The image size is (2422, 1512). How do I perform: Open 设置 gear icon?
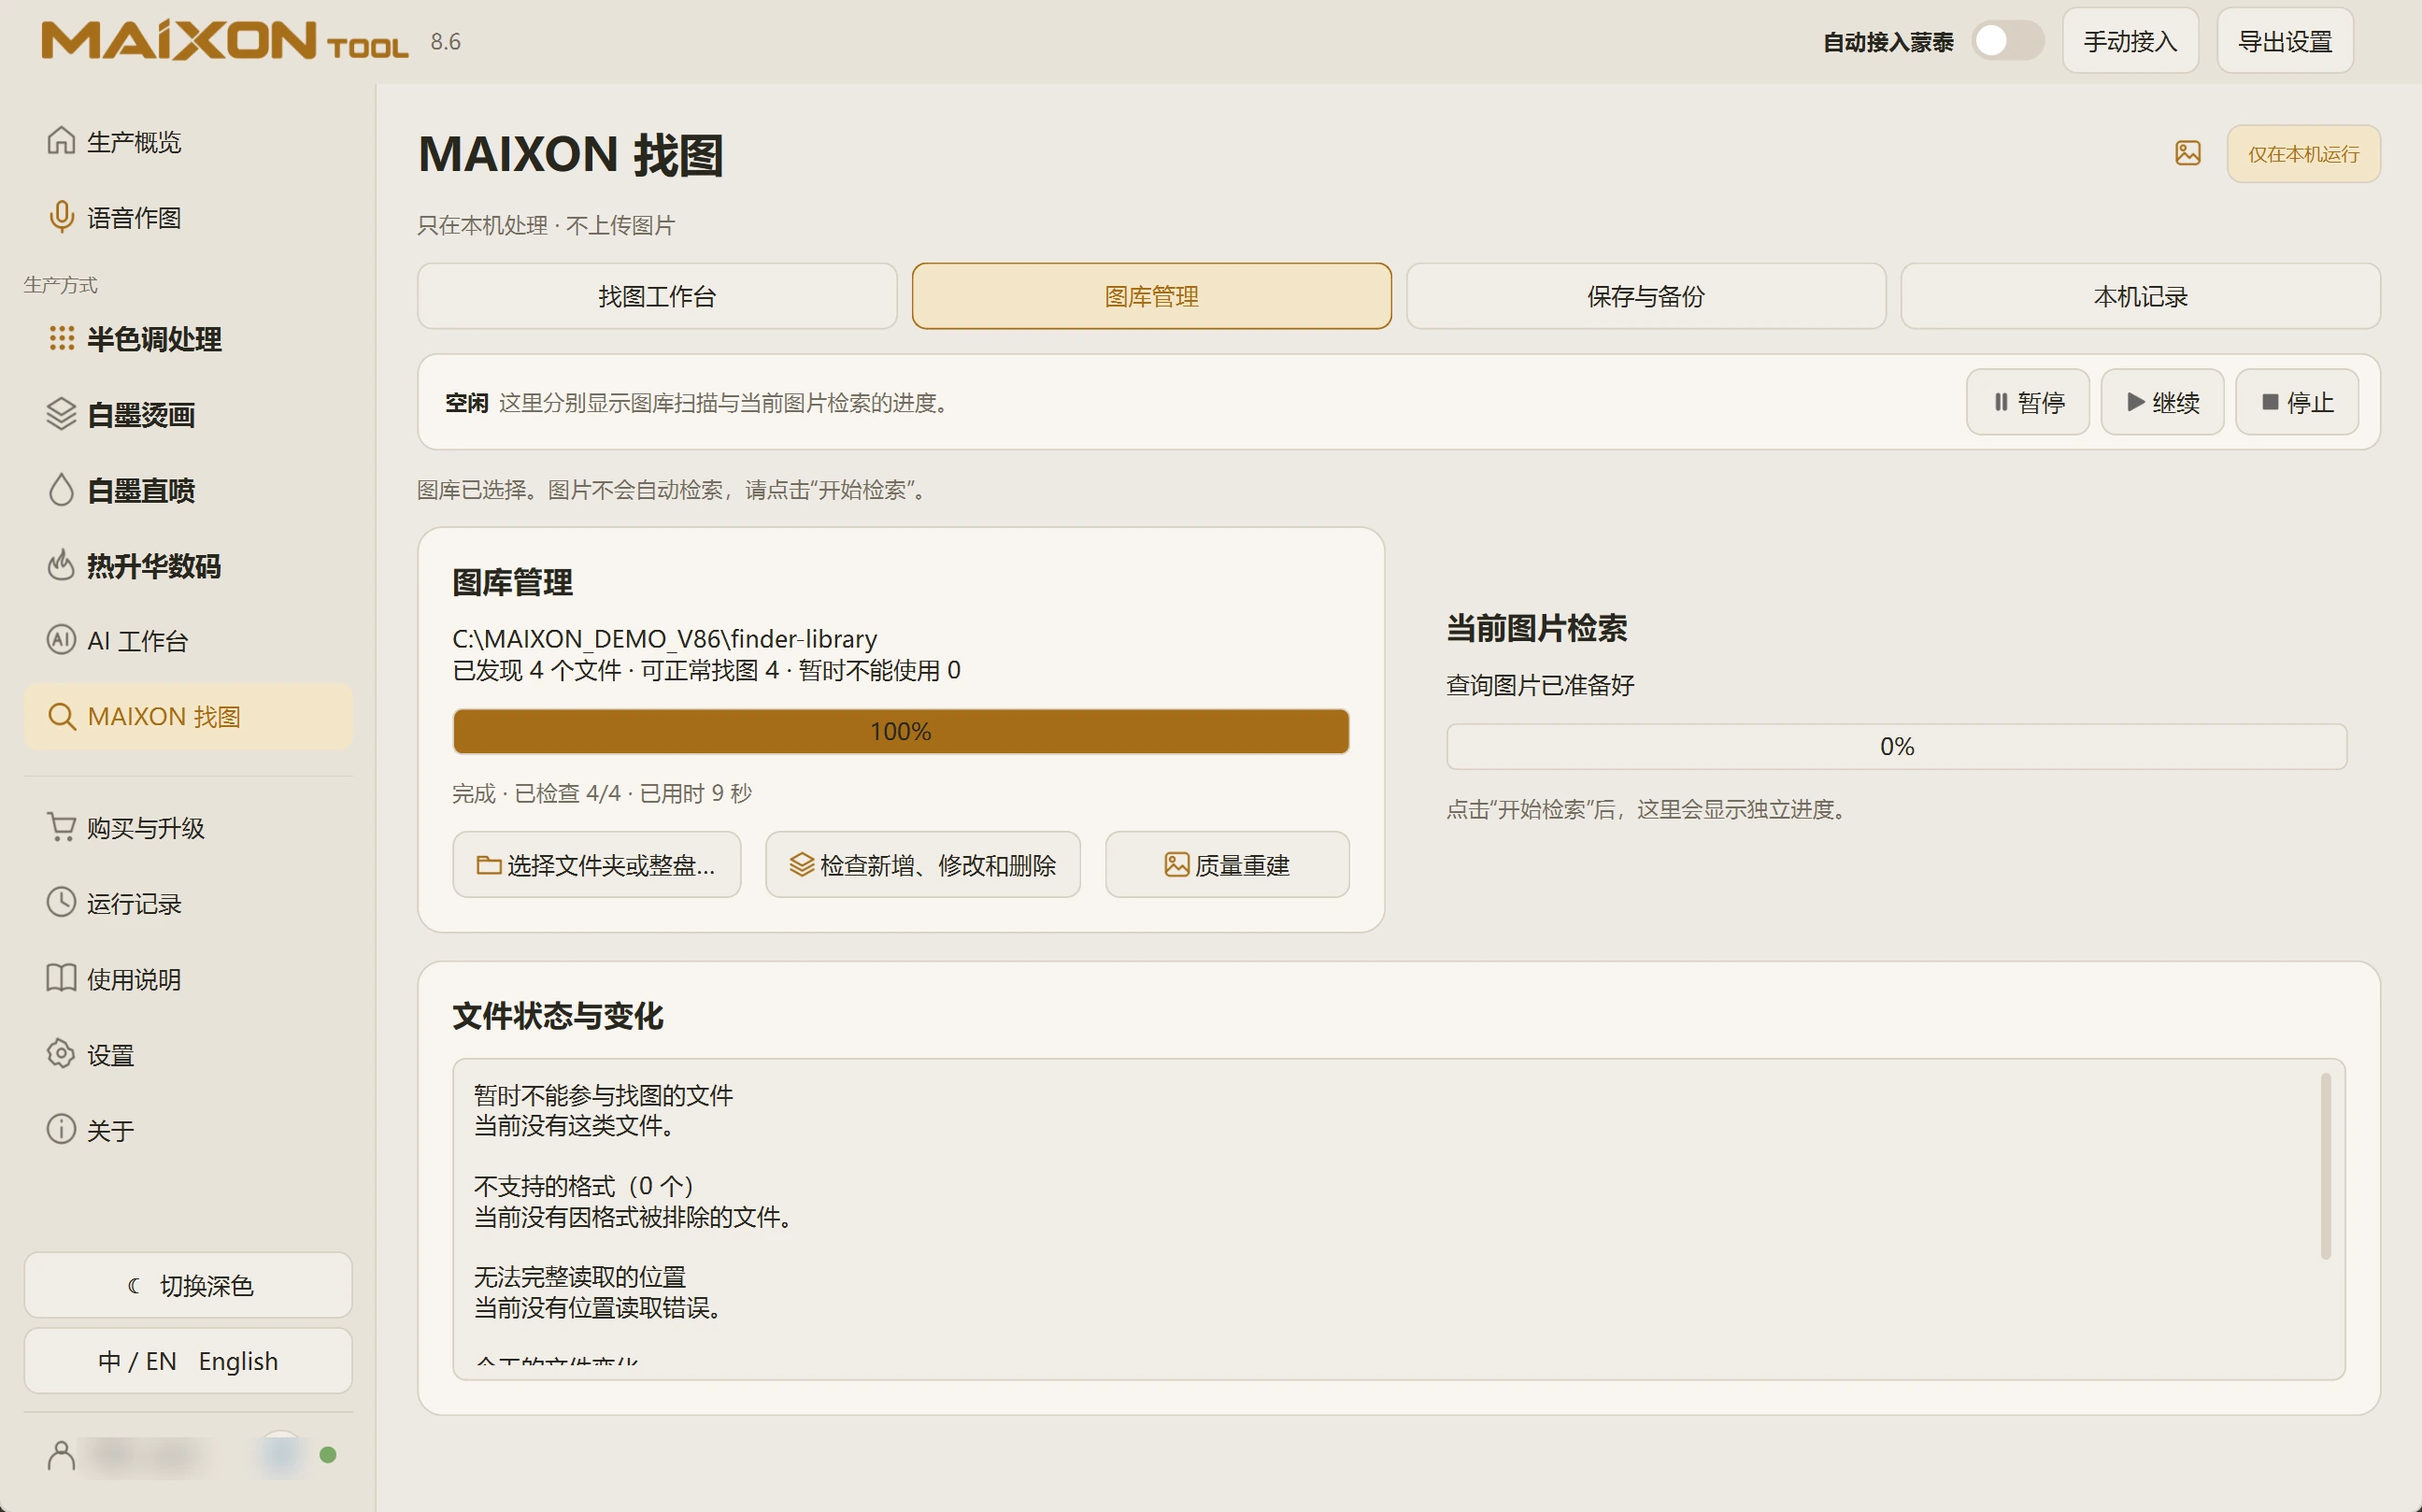pos(61,1054)
